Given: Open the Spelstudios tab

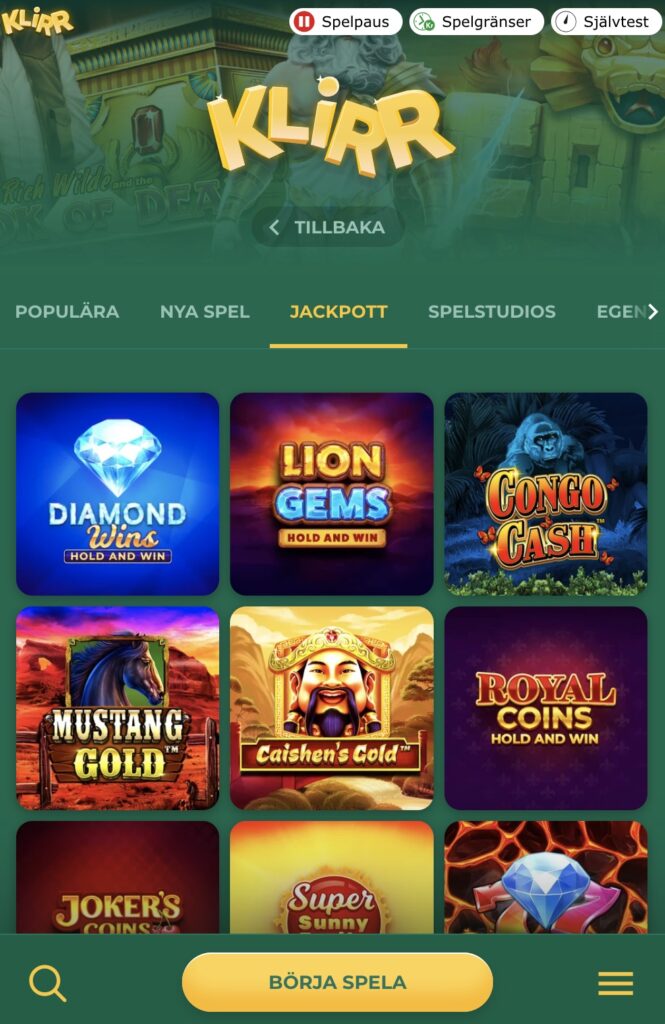Looking at the screenshot, I should click(x=492, y=312).
